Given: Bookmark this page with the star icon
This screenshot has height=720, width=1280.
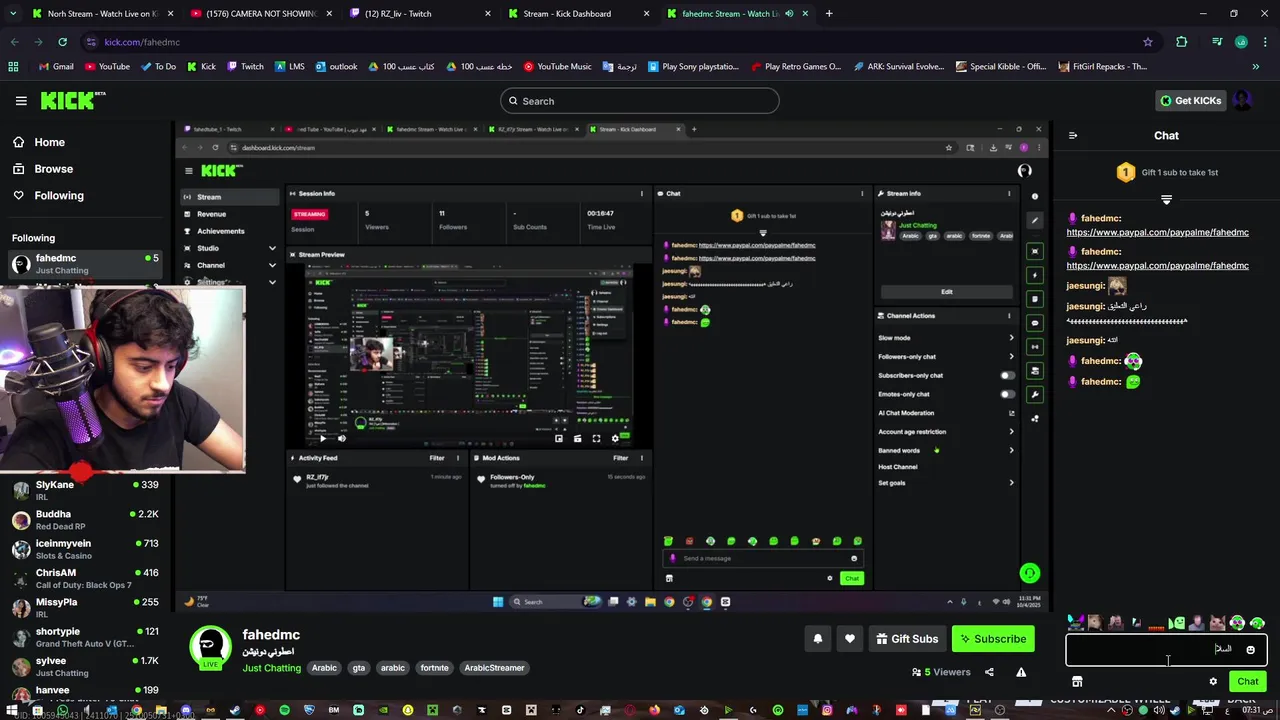Looking at the screenshot, I should [1148, 42].
